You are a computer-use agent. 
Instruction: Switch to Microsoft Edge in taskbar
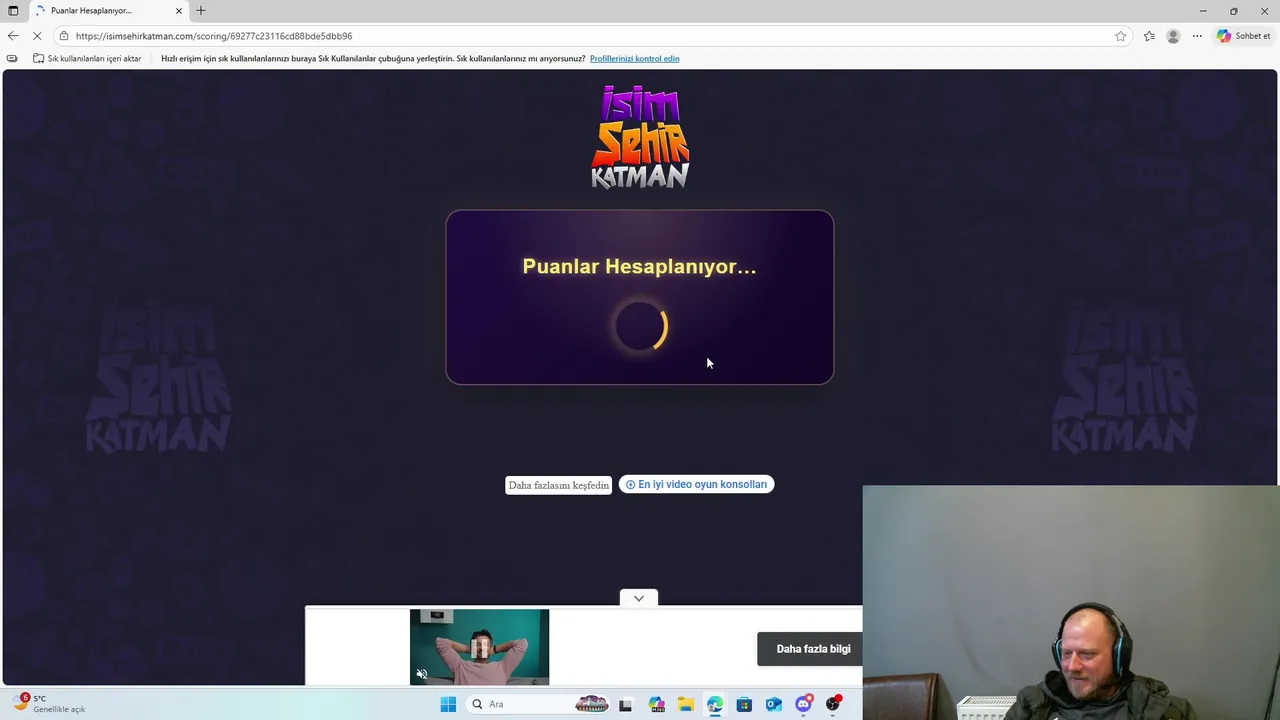pyautogui.click(x=715, y=704)
